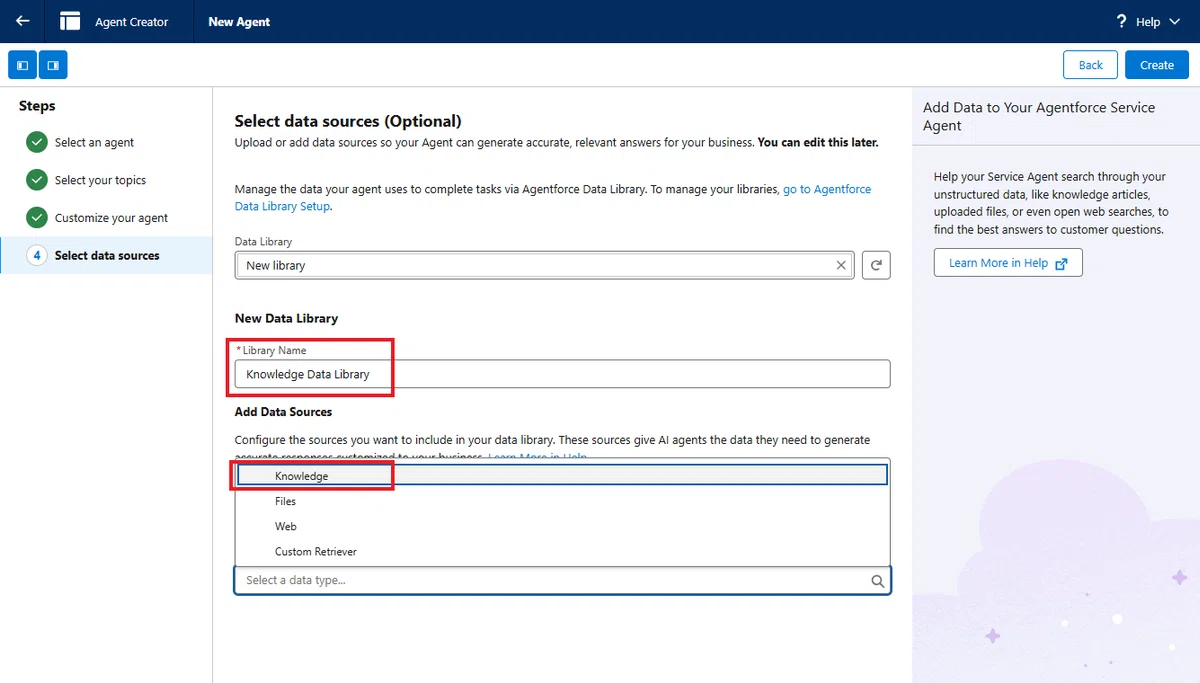Click the green check beside Customize your agent
This screenshot has height=683, width=1200.
click(37, 218)
